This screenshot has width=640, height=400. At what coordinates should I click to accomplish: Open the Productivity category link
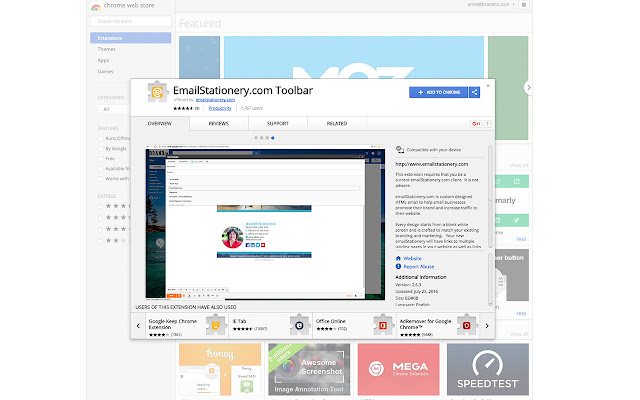pyautogui.click(x=220, y=109)
